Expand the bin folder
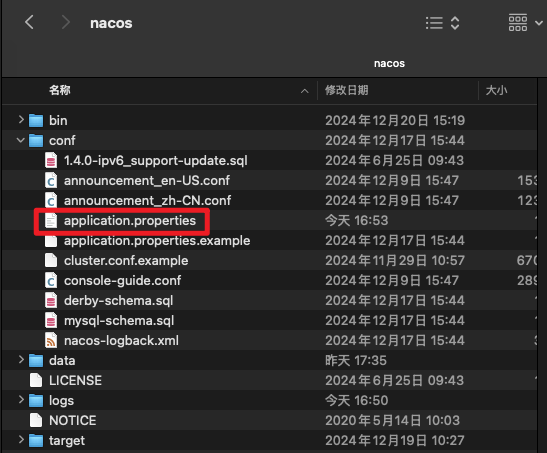 click(x=21, y=120)
